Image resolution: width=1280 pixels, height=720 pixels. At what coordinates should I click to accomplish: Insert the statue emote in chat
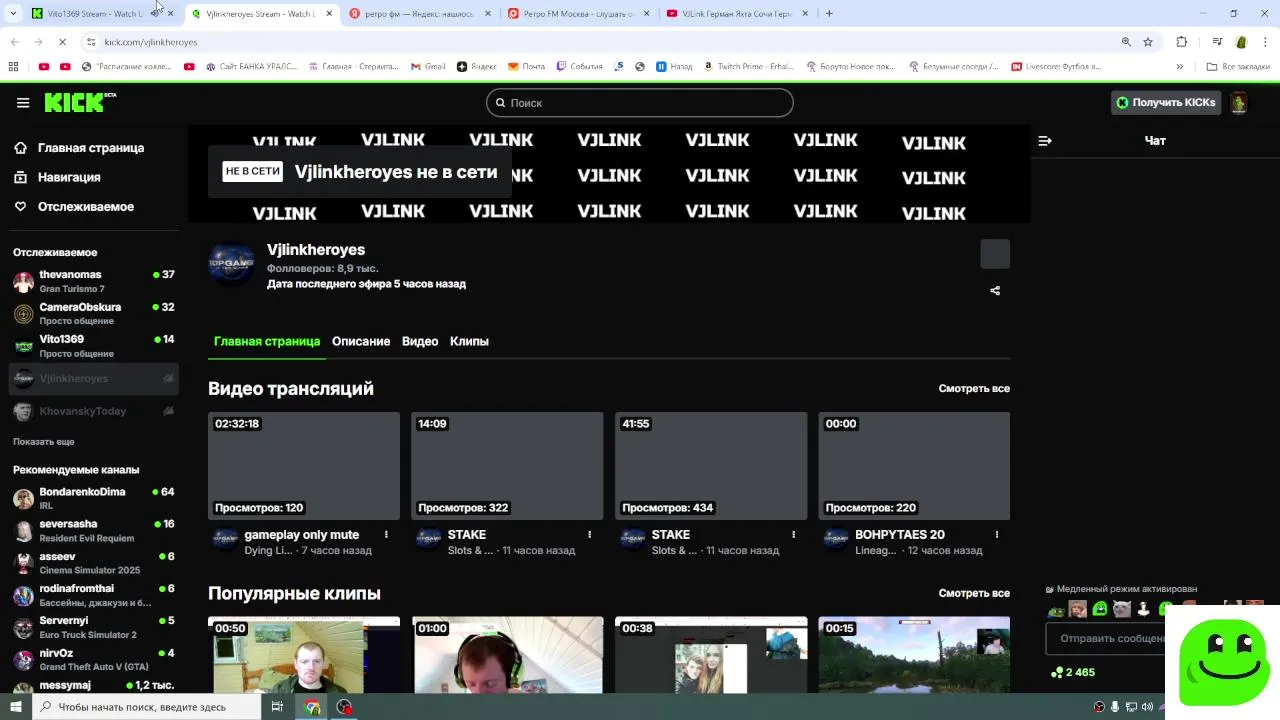pyautogui.click(x=1144, y=609)
